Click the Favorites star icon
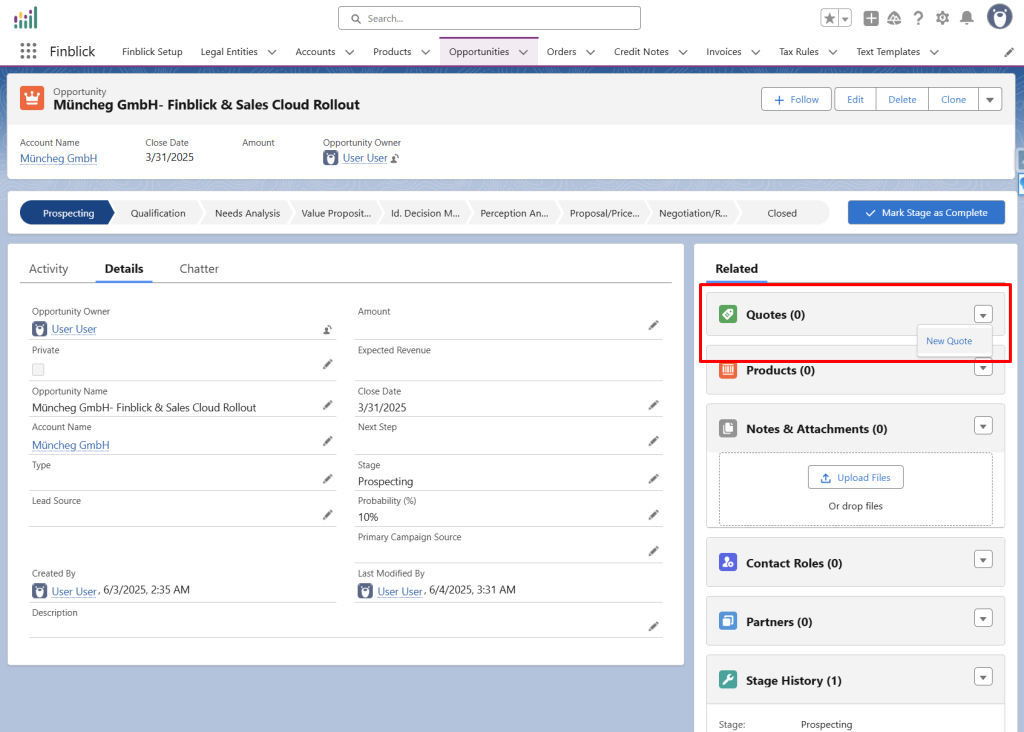Screen dimensions: 1024x732 coord(829,18)
